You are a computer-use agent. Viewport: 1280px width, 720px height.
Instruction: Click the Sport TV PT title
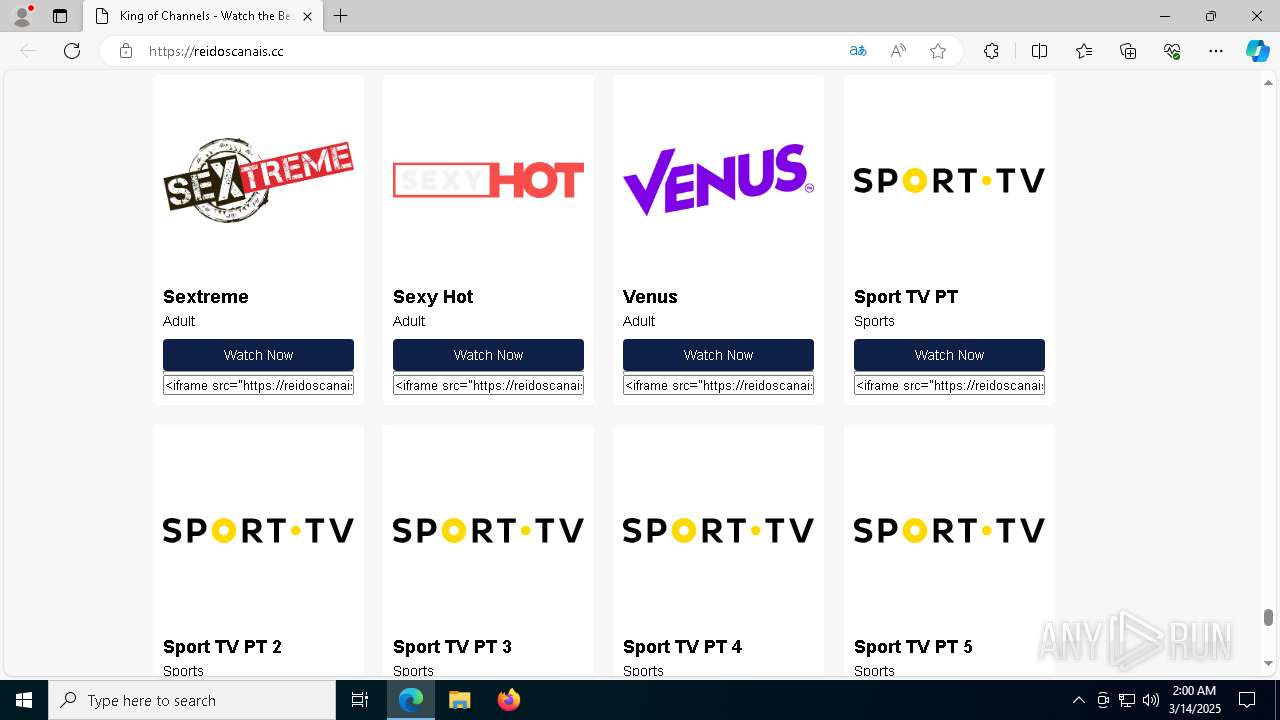click(906, 297)
